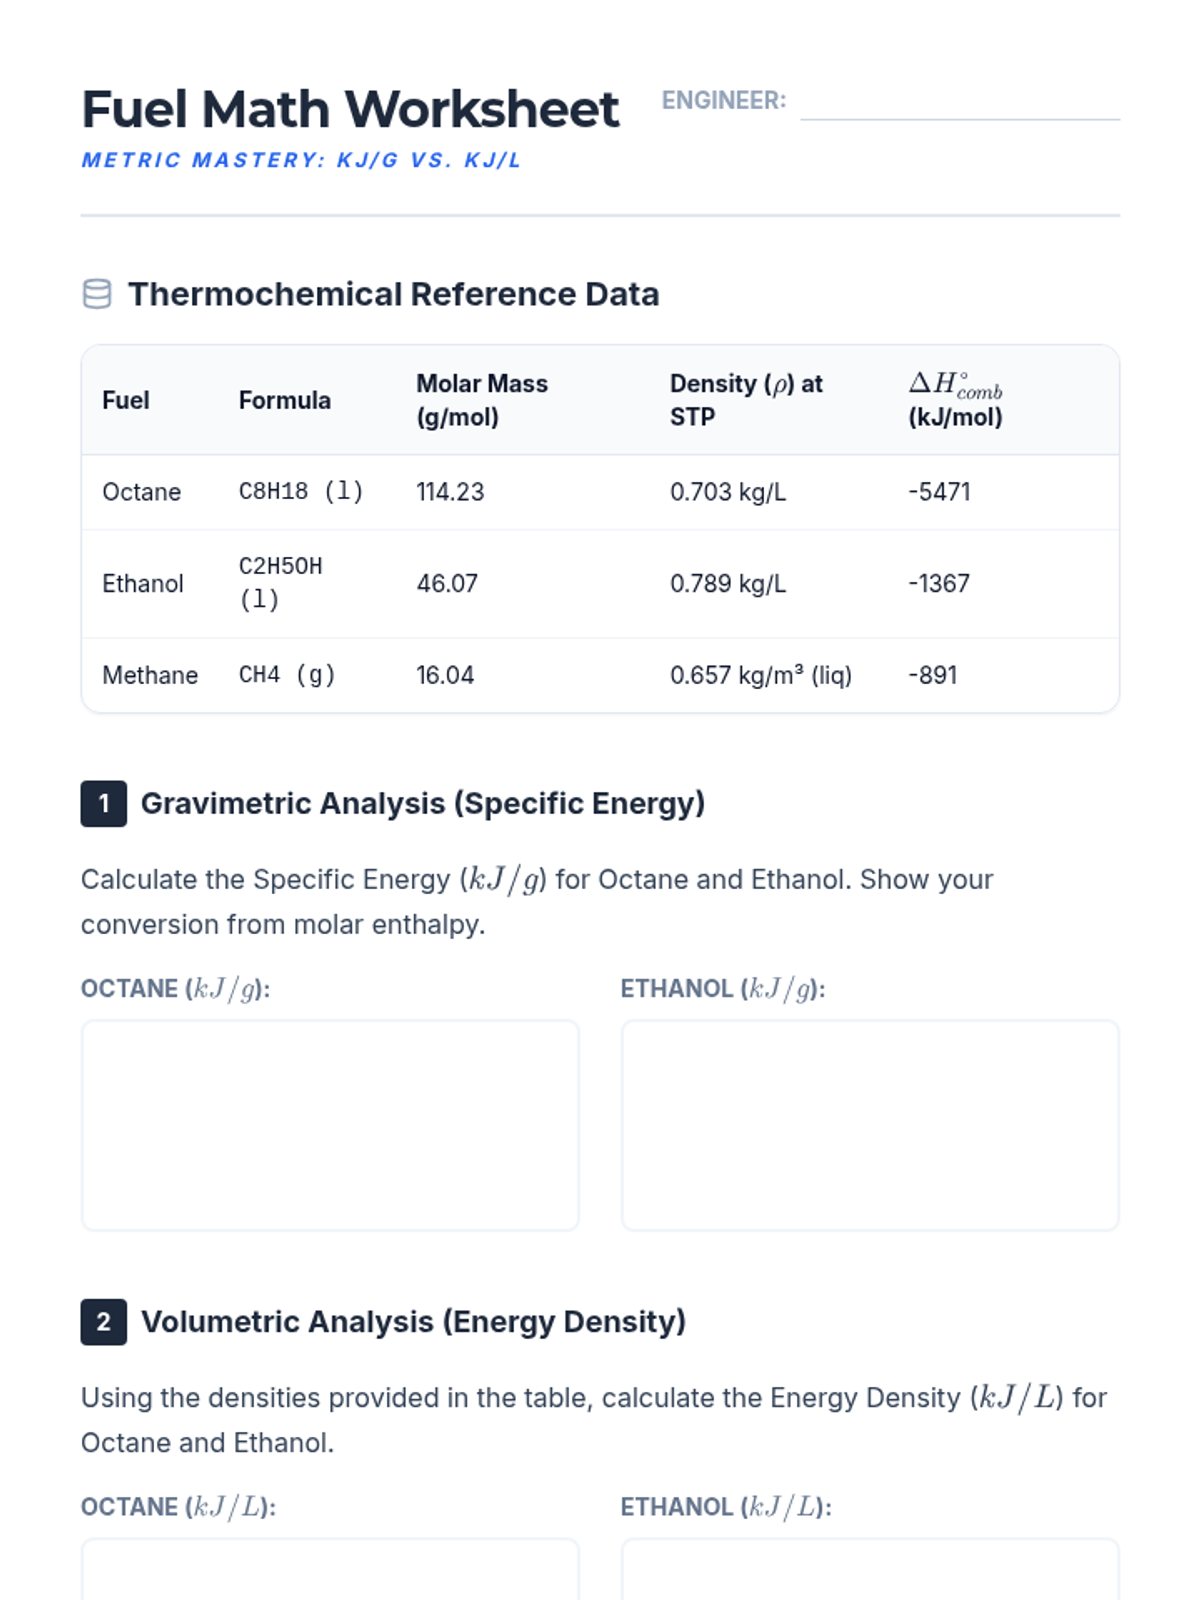Click the Ethanol kJ/L answer box
The image size is (1200, 1600).
click(x=870, y=1570)
